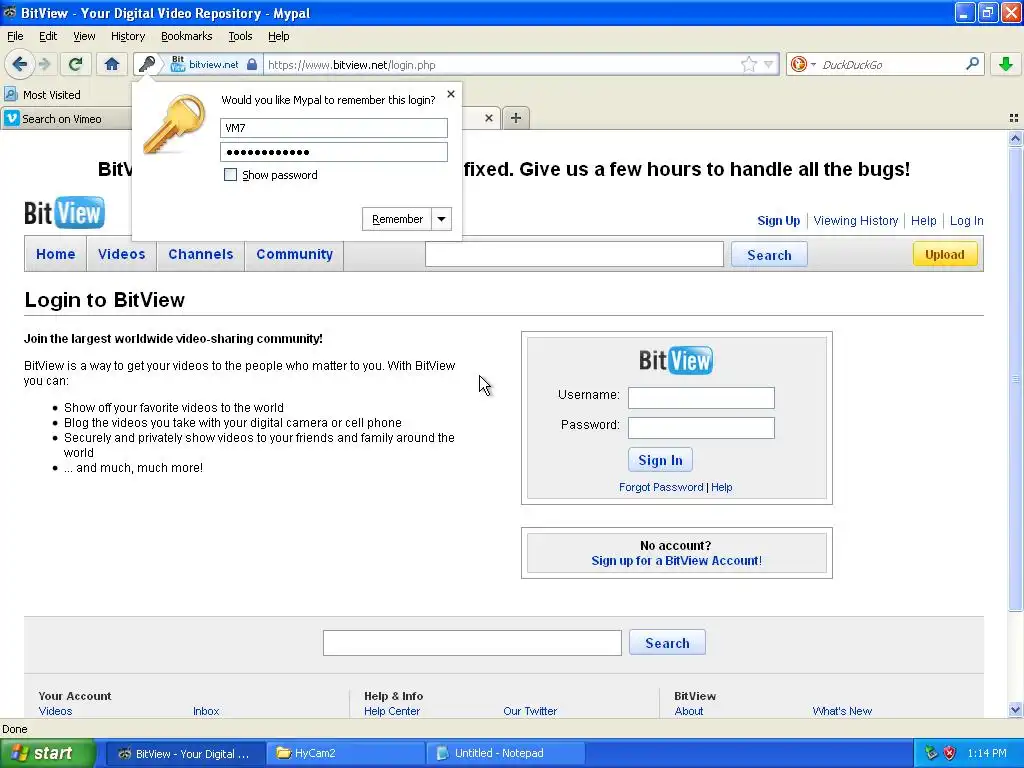Switch to HyCam2 taskbar window
1024x768 pixels.
tap(345, 753)
